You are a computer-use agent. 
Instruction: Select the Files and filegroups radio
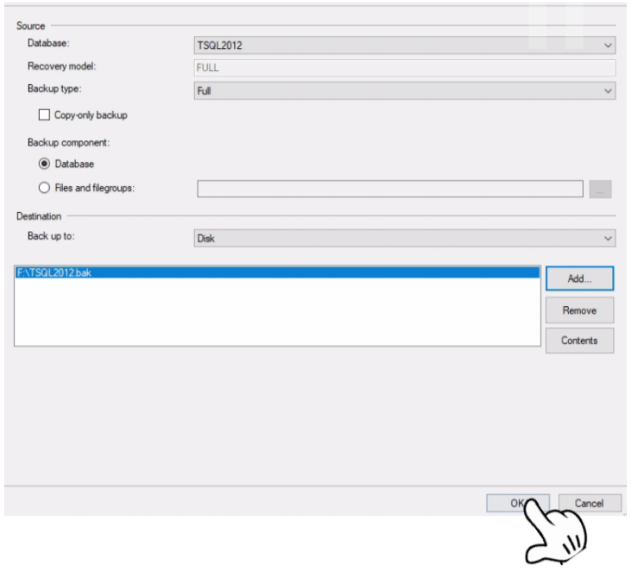point(44,188)
